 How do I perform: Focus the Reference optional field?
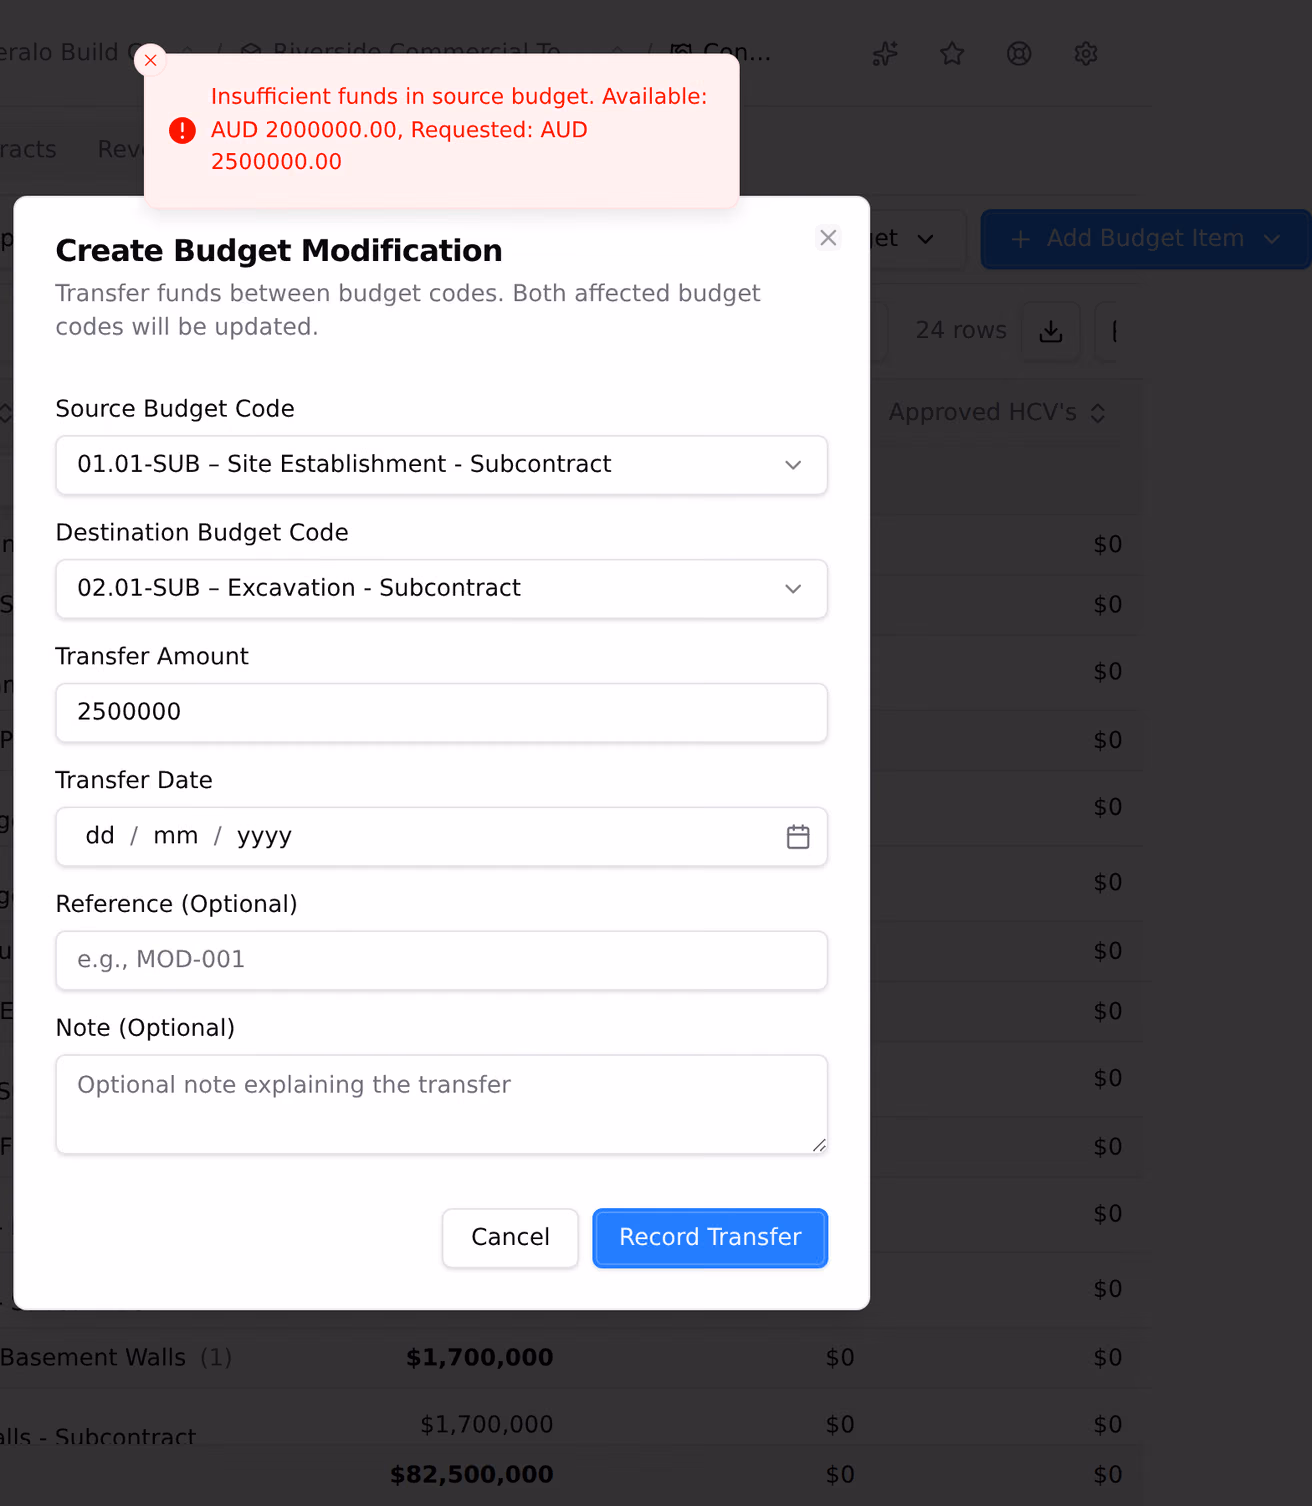click(441, 961)
